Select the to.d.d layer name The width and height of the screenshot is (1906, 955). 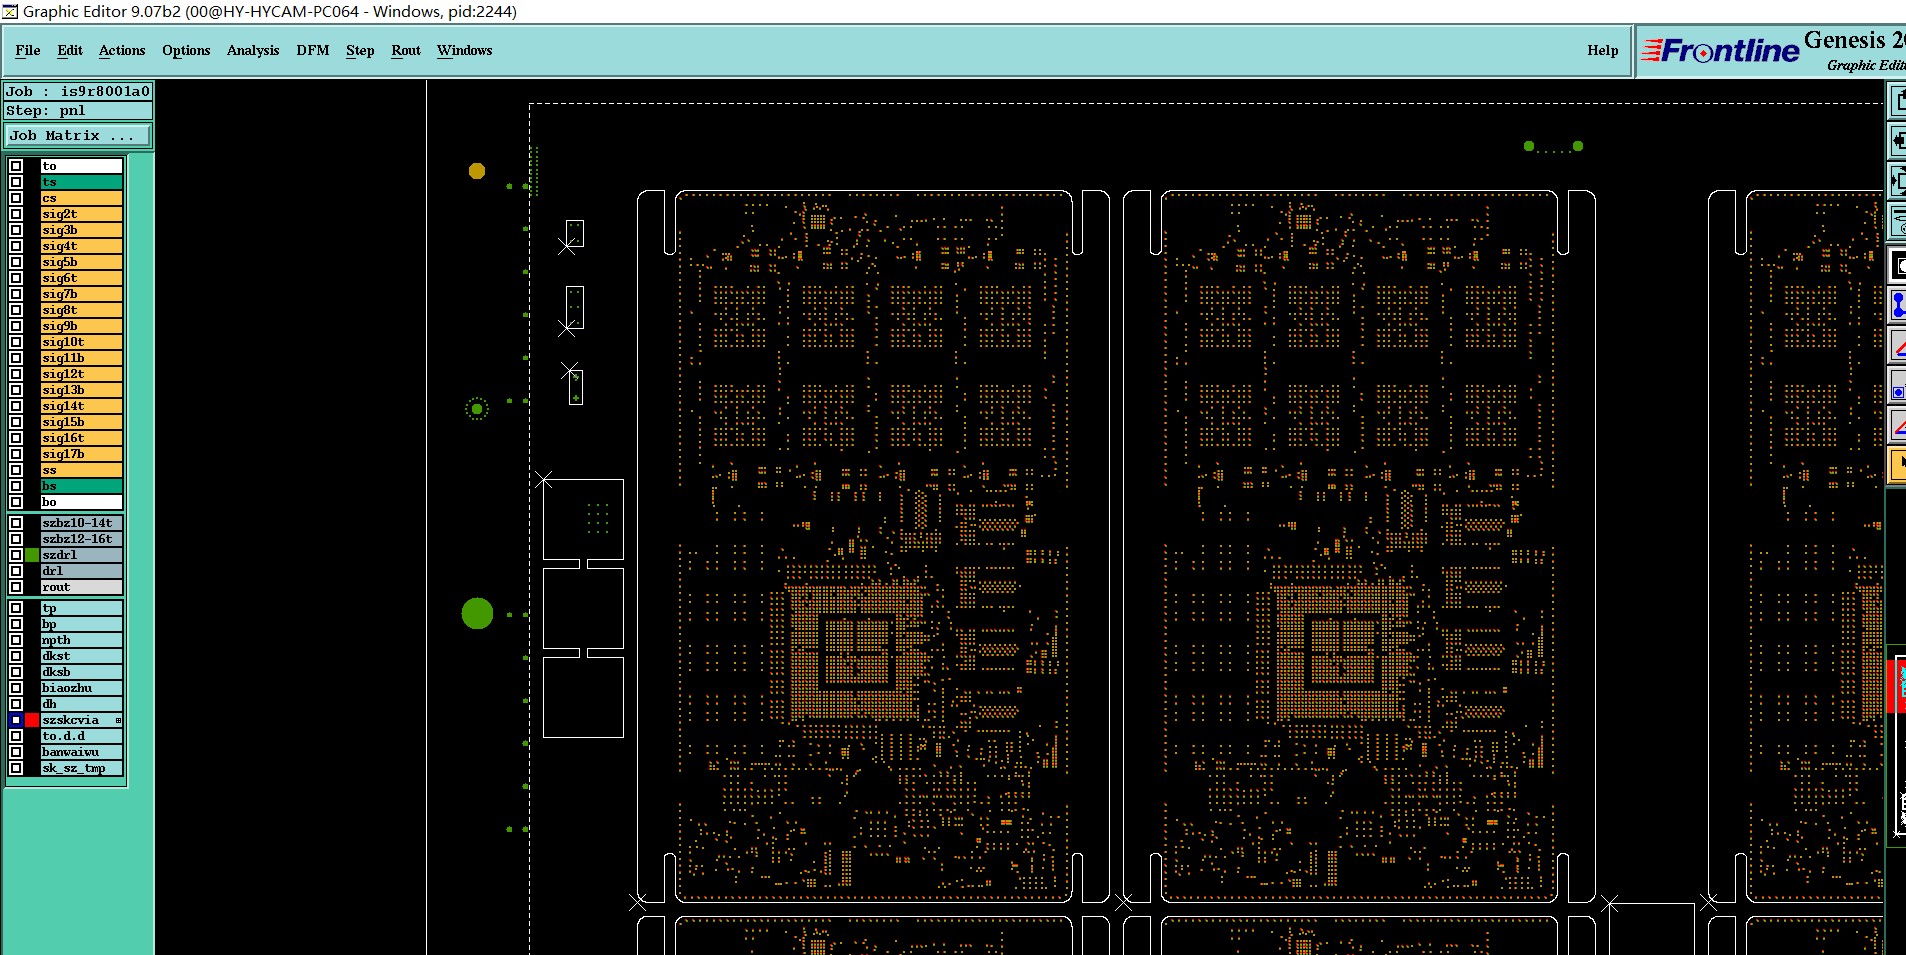[x=81, y=736]
